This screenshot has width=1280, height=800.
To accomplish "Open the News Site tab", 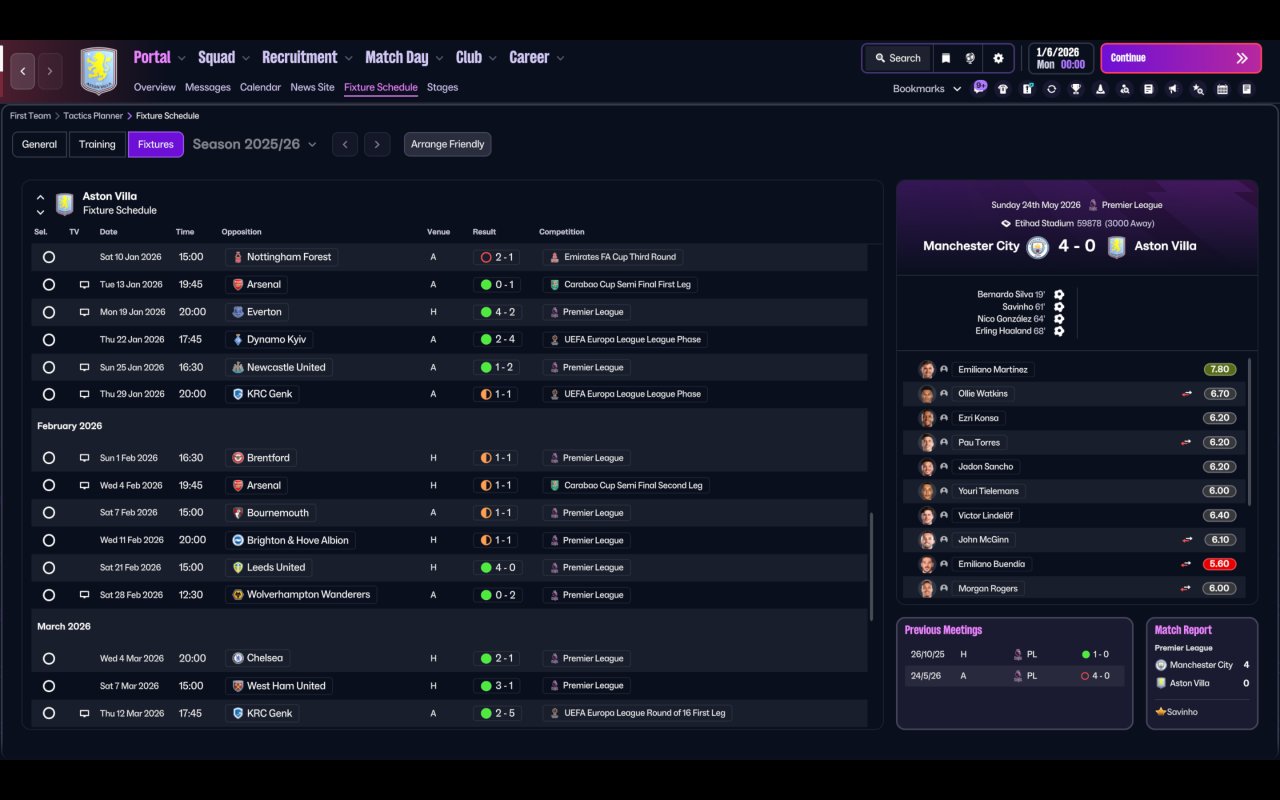I will click(x=312, y=87).
